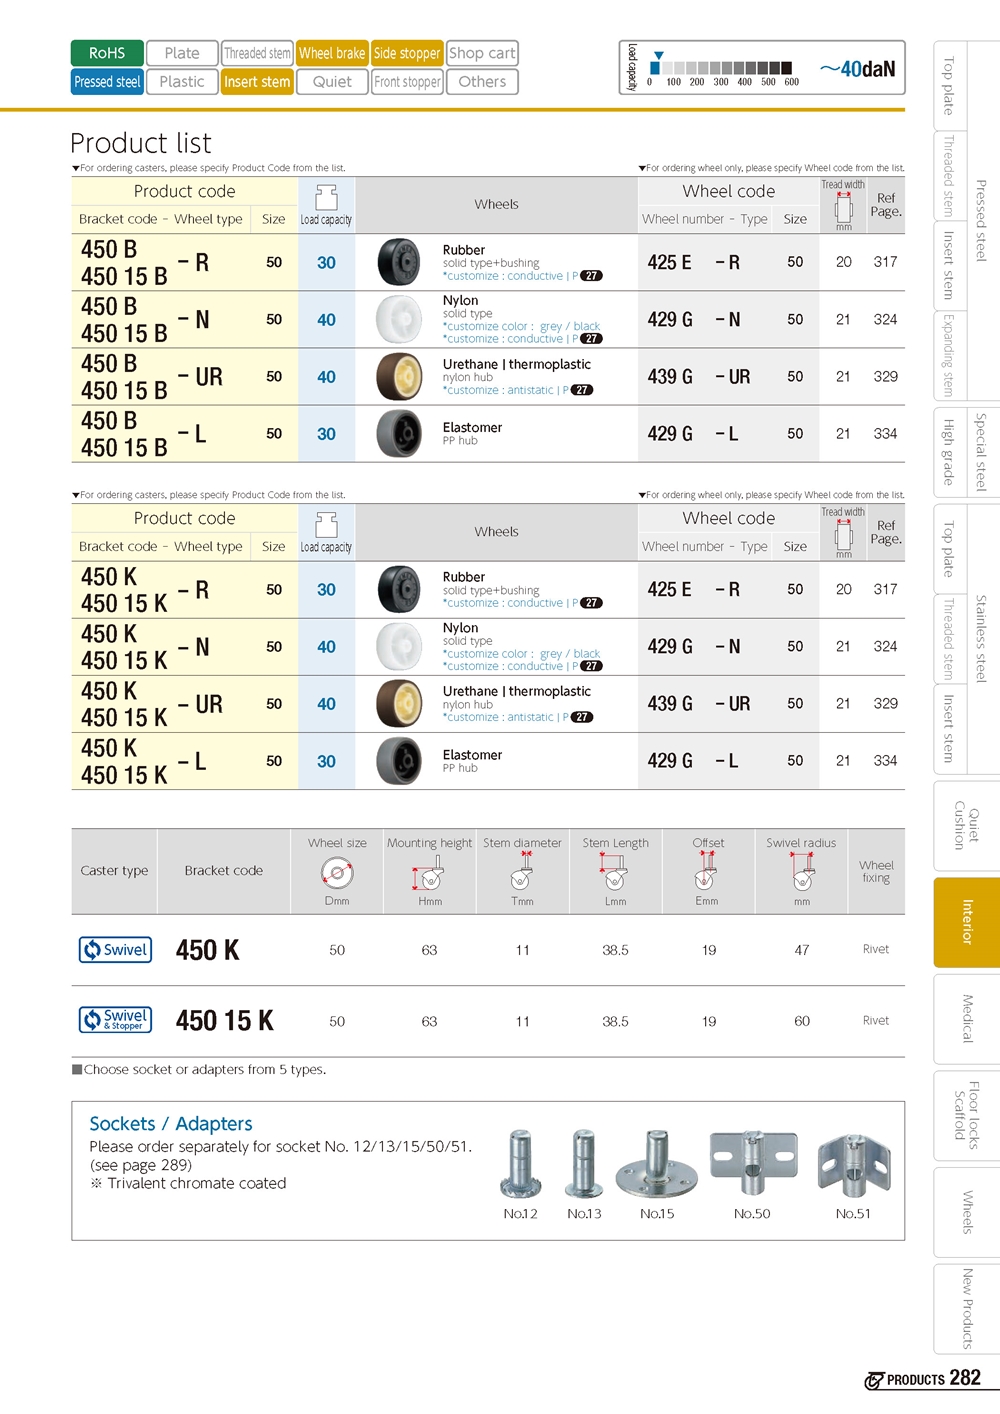Click the tread width icon in the 450 B table header
The width and height of the screenshot is (1000, 1414).
coord(844,206)
